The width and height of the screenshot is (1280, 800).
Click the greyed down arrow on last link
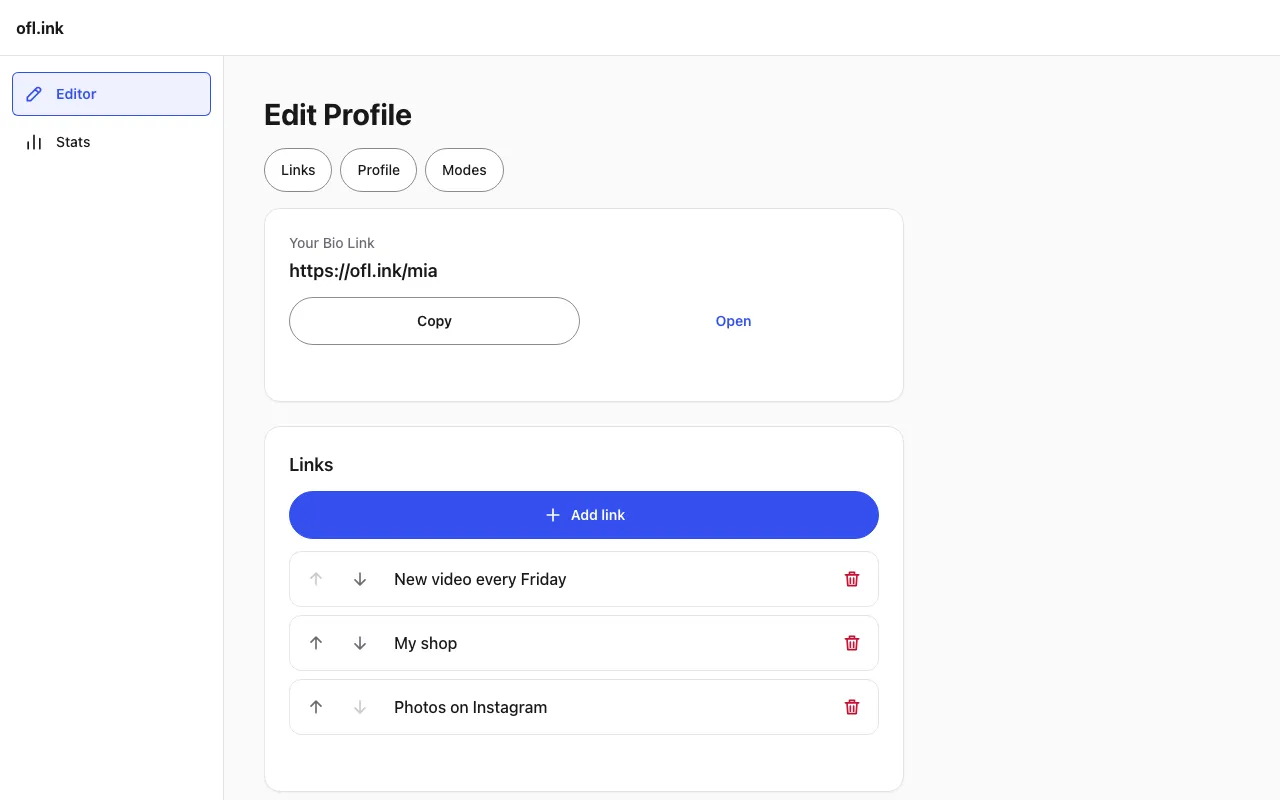(x=360, y=707)
